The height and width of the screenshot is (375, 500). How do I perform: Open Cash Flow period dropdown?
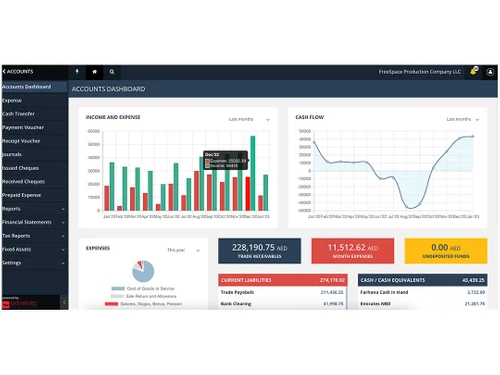pos(463,119)
